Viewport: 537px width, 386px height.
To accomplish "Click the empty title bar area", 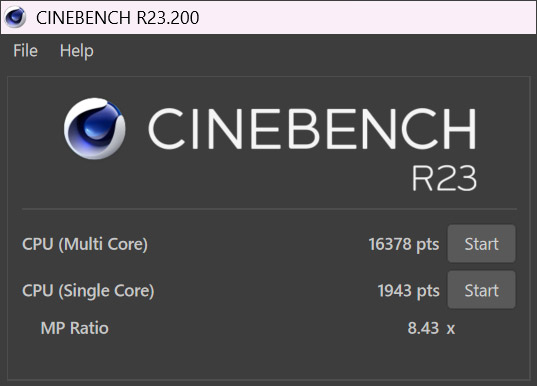I will point(366,17).
